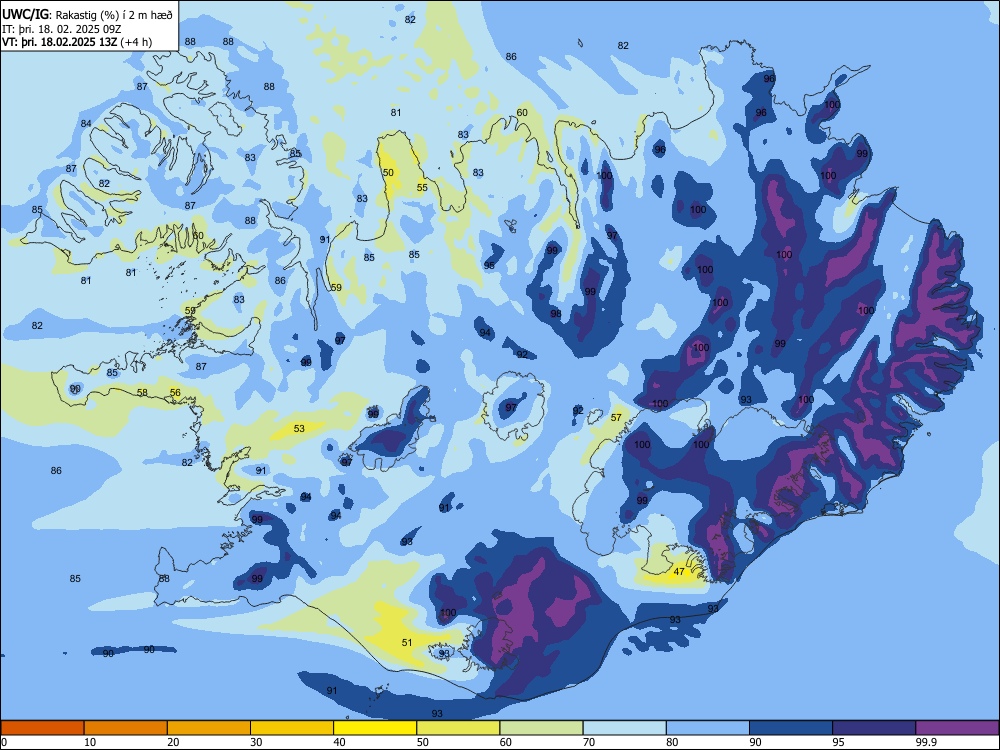Click the legend scale label '40'

pos(339,742)
